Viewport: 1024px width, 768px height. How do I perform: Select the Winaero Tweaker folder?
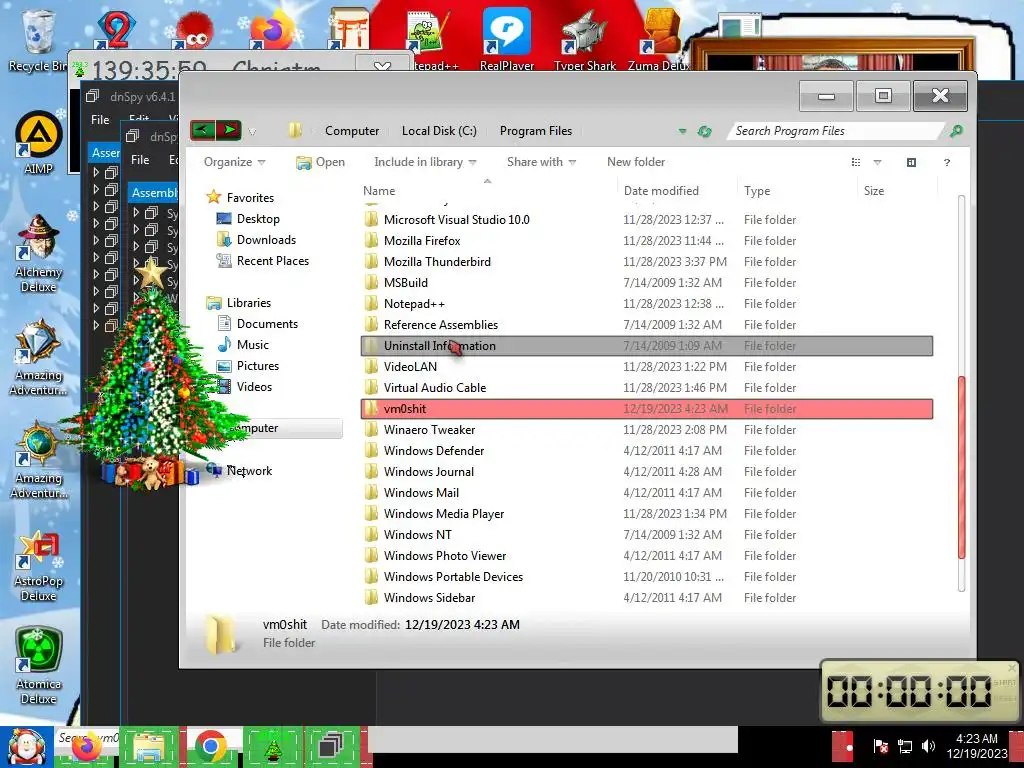tap(647, 430)
